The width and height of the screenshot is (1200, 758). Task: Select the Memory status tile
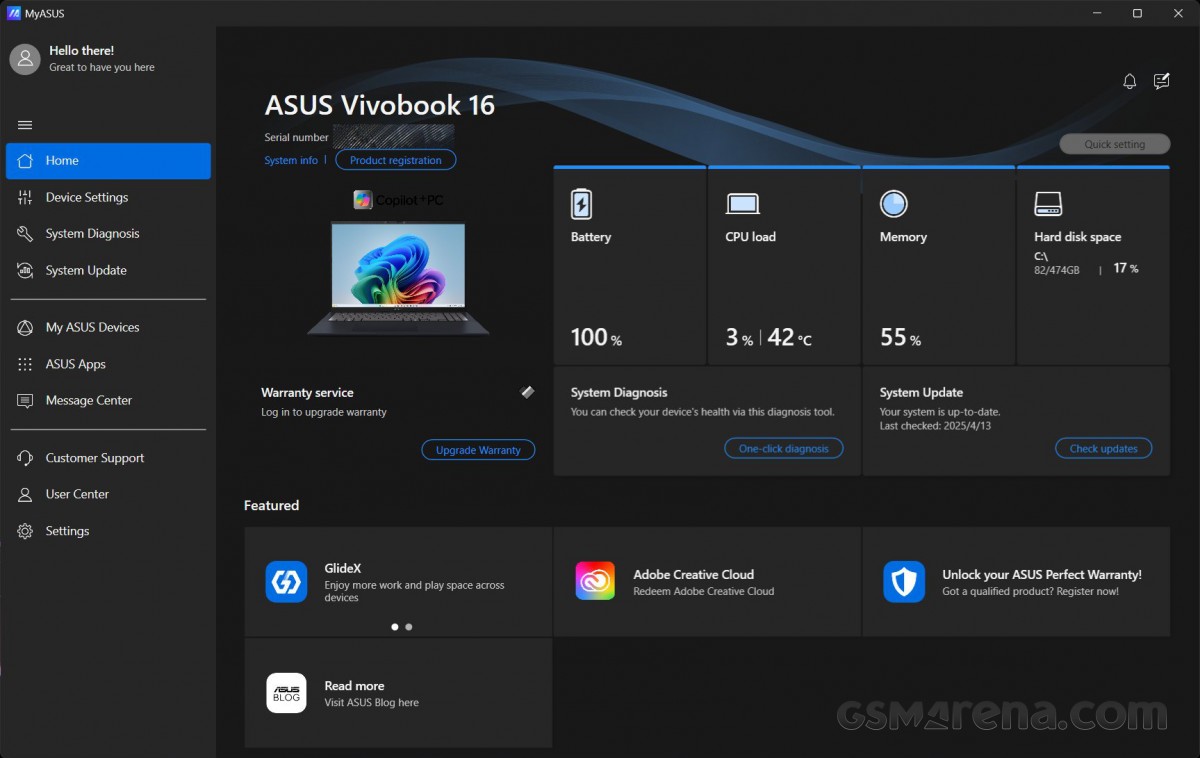tap(938, 265)
